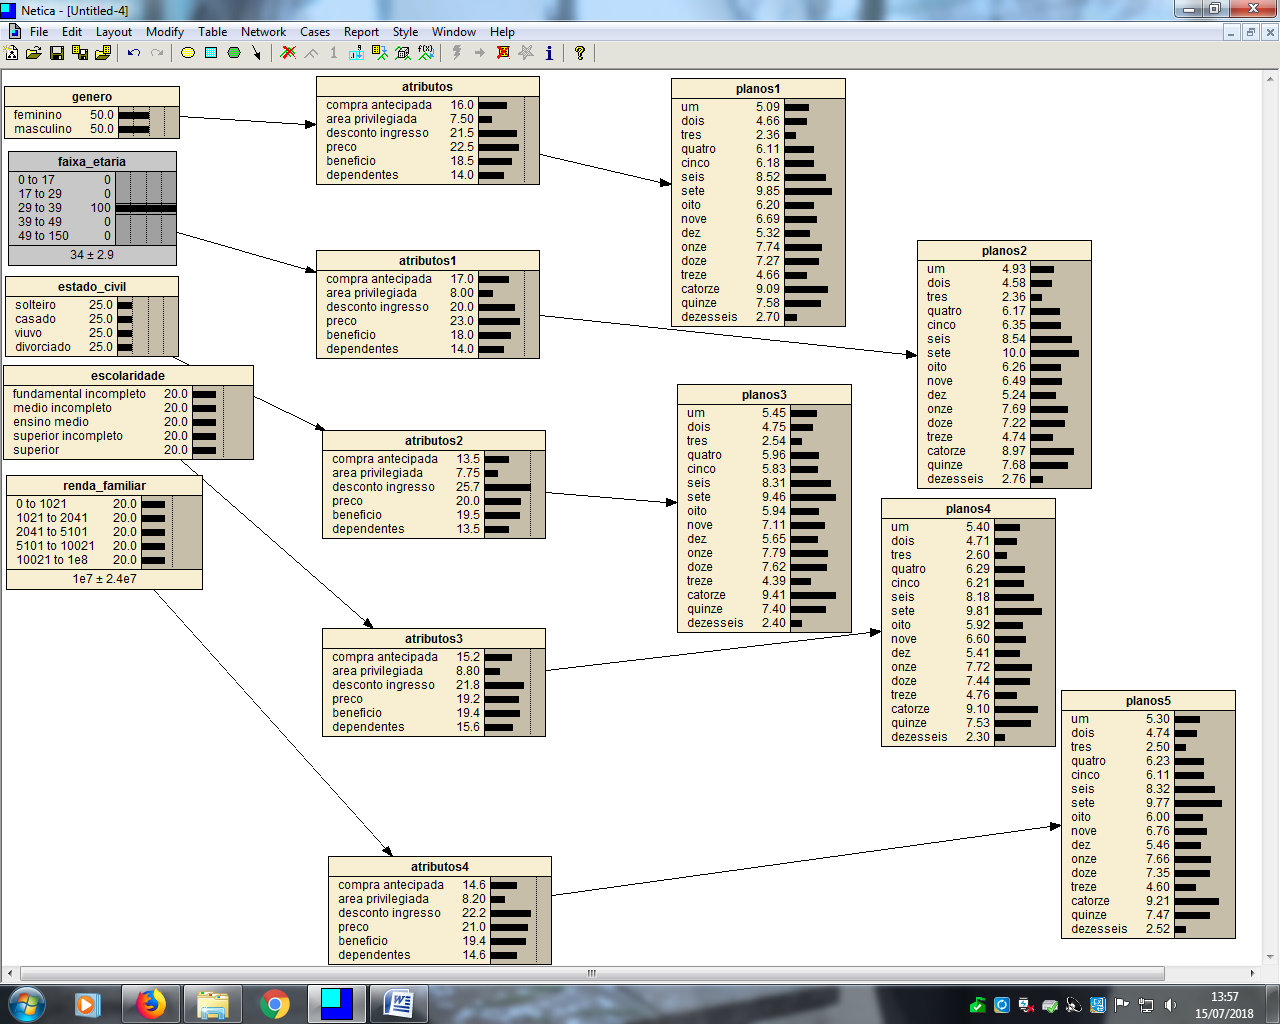Select the planos5 node title
1280x1024 pixels.
coord(1147,701)
